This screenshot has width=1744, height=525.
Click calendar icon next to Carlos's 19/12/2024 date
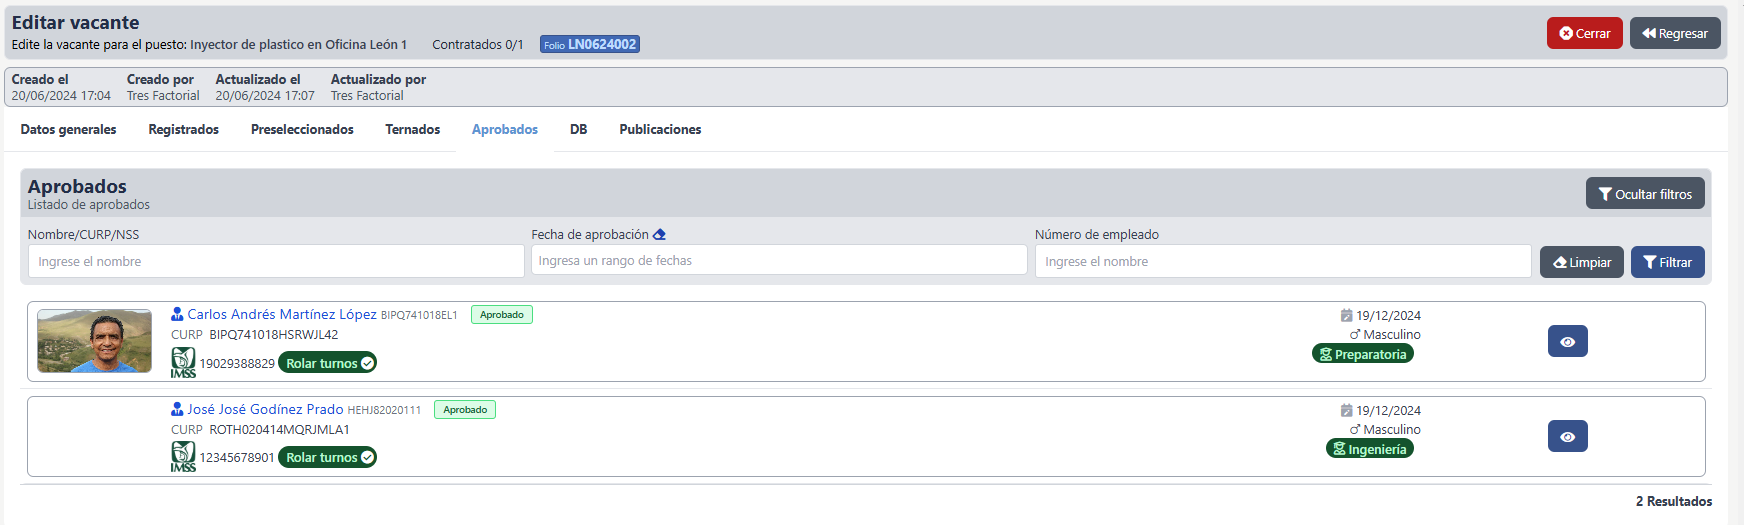[1347, 315]
